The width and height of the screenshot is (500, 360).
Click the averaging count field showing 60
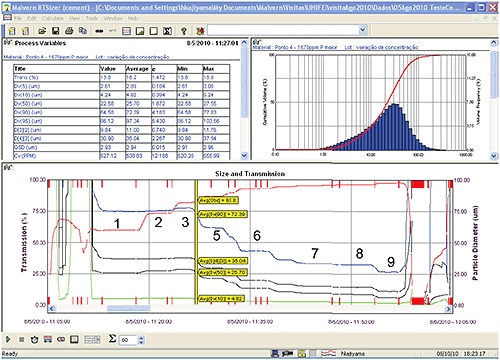[128, 340]
